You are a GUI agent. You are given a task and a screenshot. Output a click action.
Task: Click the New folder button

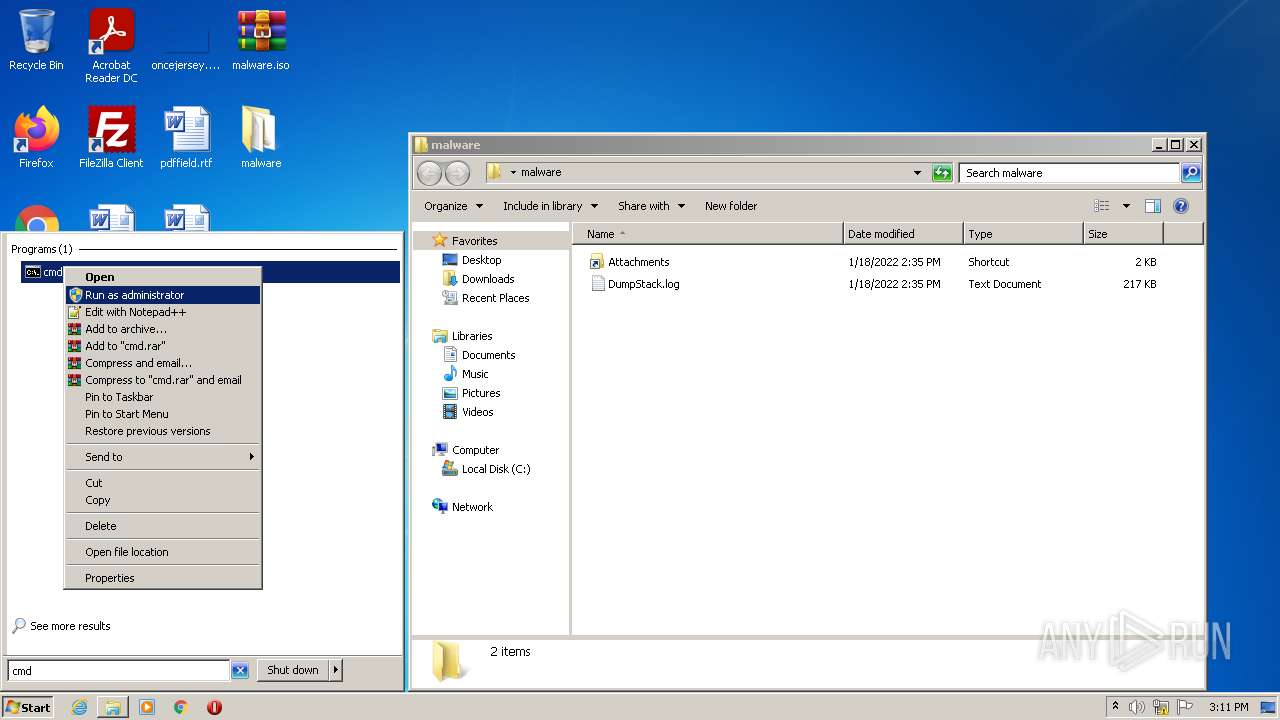(731, 206)
